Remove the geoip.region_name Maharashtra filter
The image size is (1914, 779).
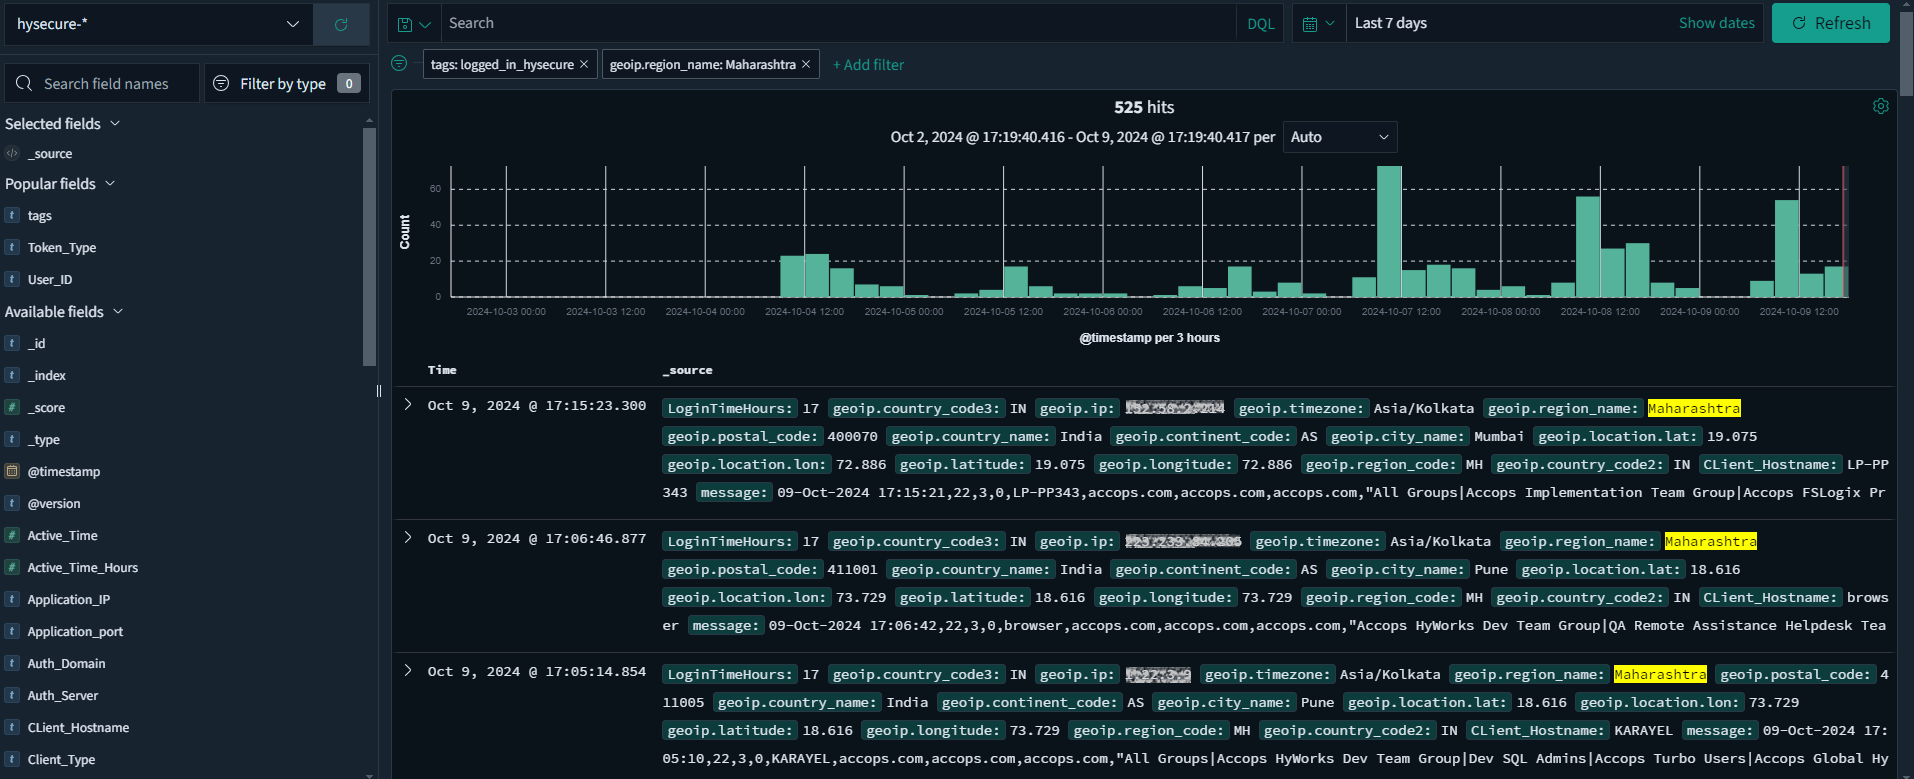806,65
